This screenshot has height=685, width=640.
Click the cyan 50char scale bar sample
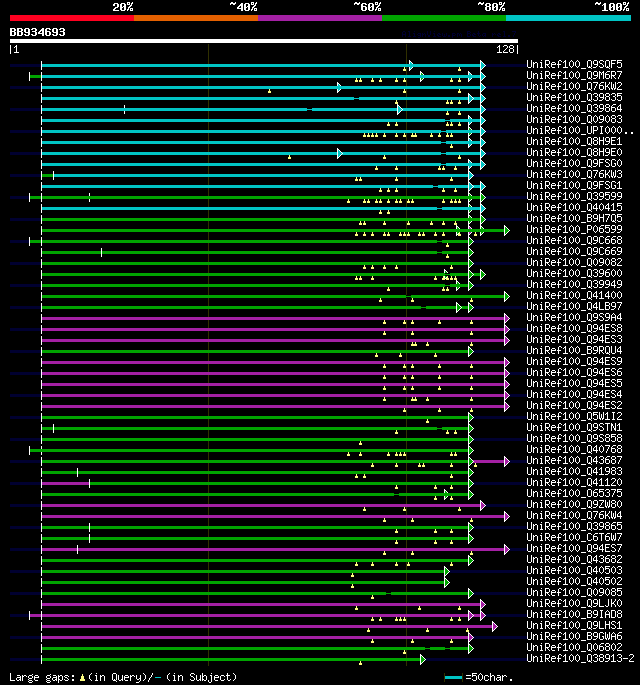pos(453,678)
